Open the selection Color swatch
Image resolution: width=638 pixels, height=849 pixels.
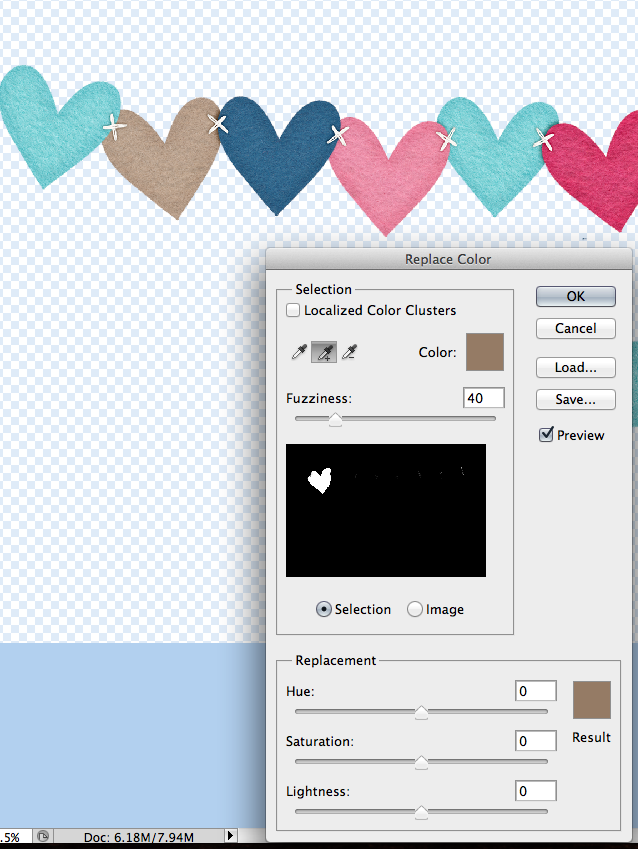[x=485, y=352]
